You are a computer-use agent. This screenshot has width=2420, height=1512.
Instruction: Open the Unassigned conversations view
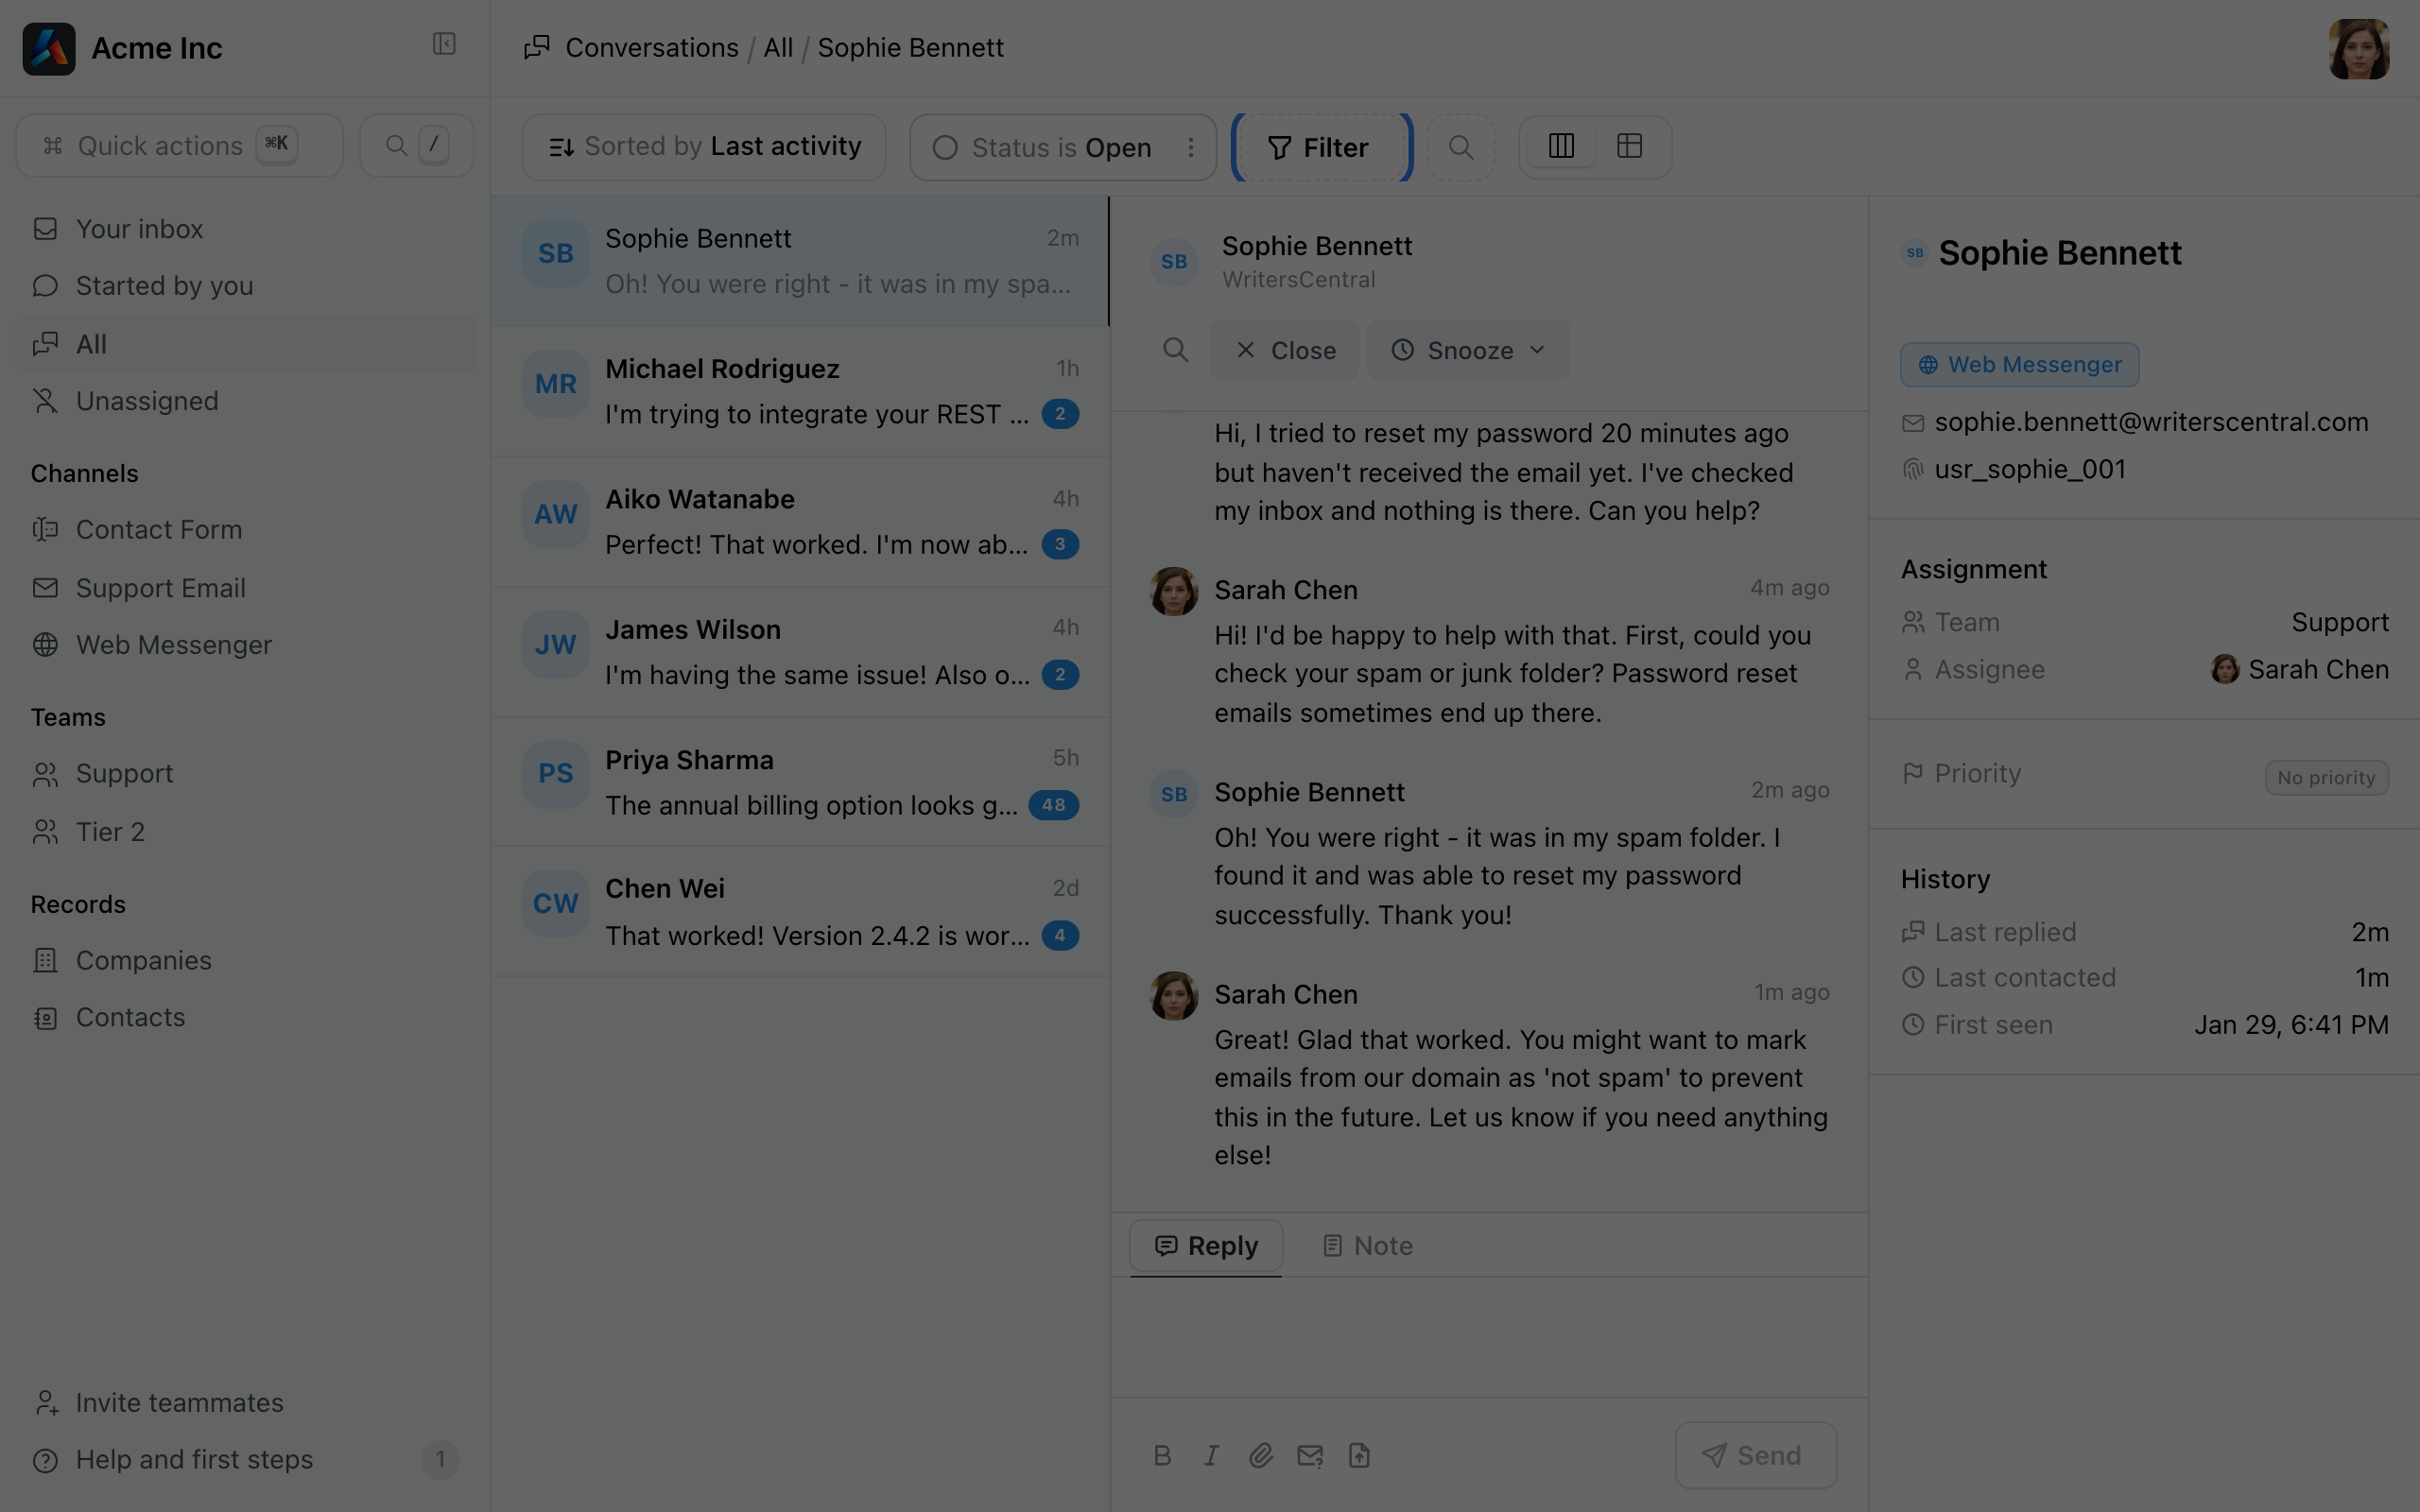tap(245, 401)
